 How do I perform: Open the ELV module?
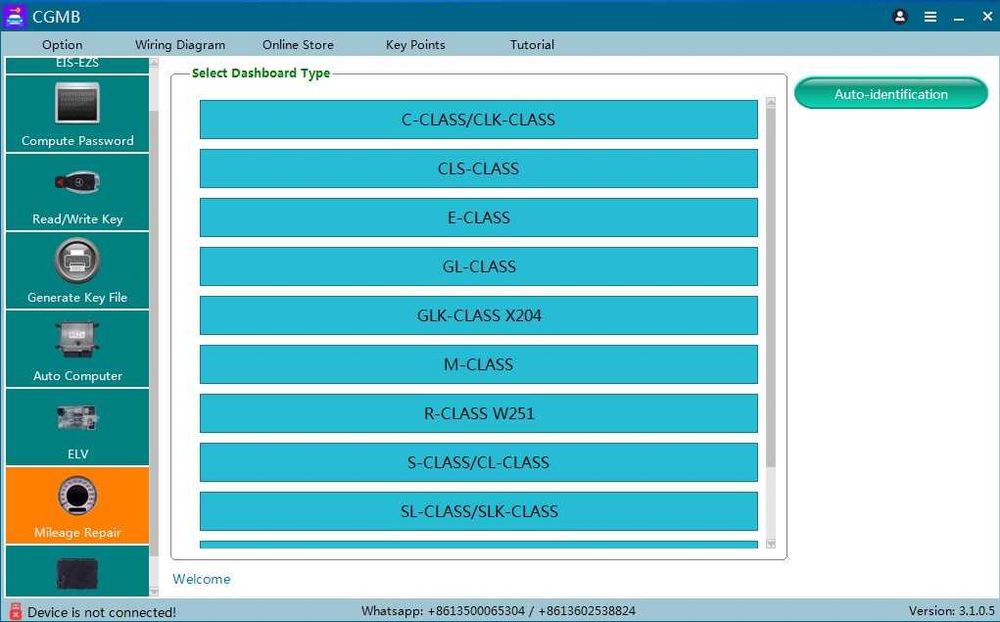(77, 427)
